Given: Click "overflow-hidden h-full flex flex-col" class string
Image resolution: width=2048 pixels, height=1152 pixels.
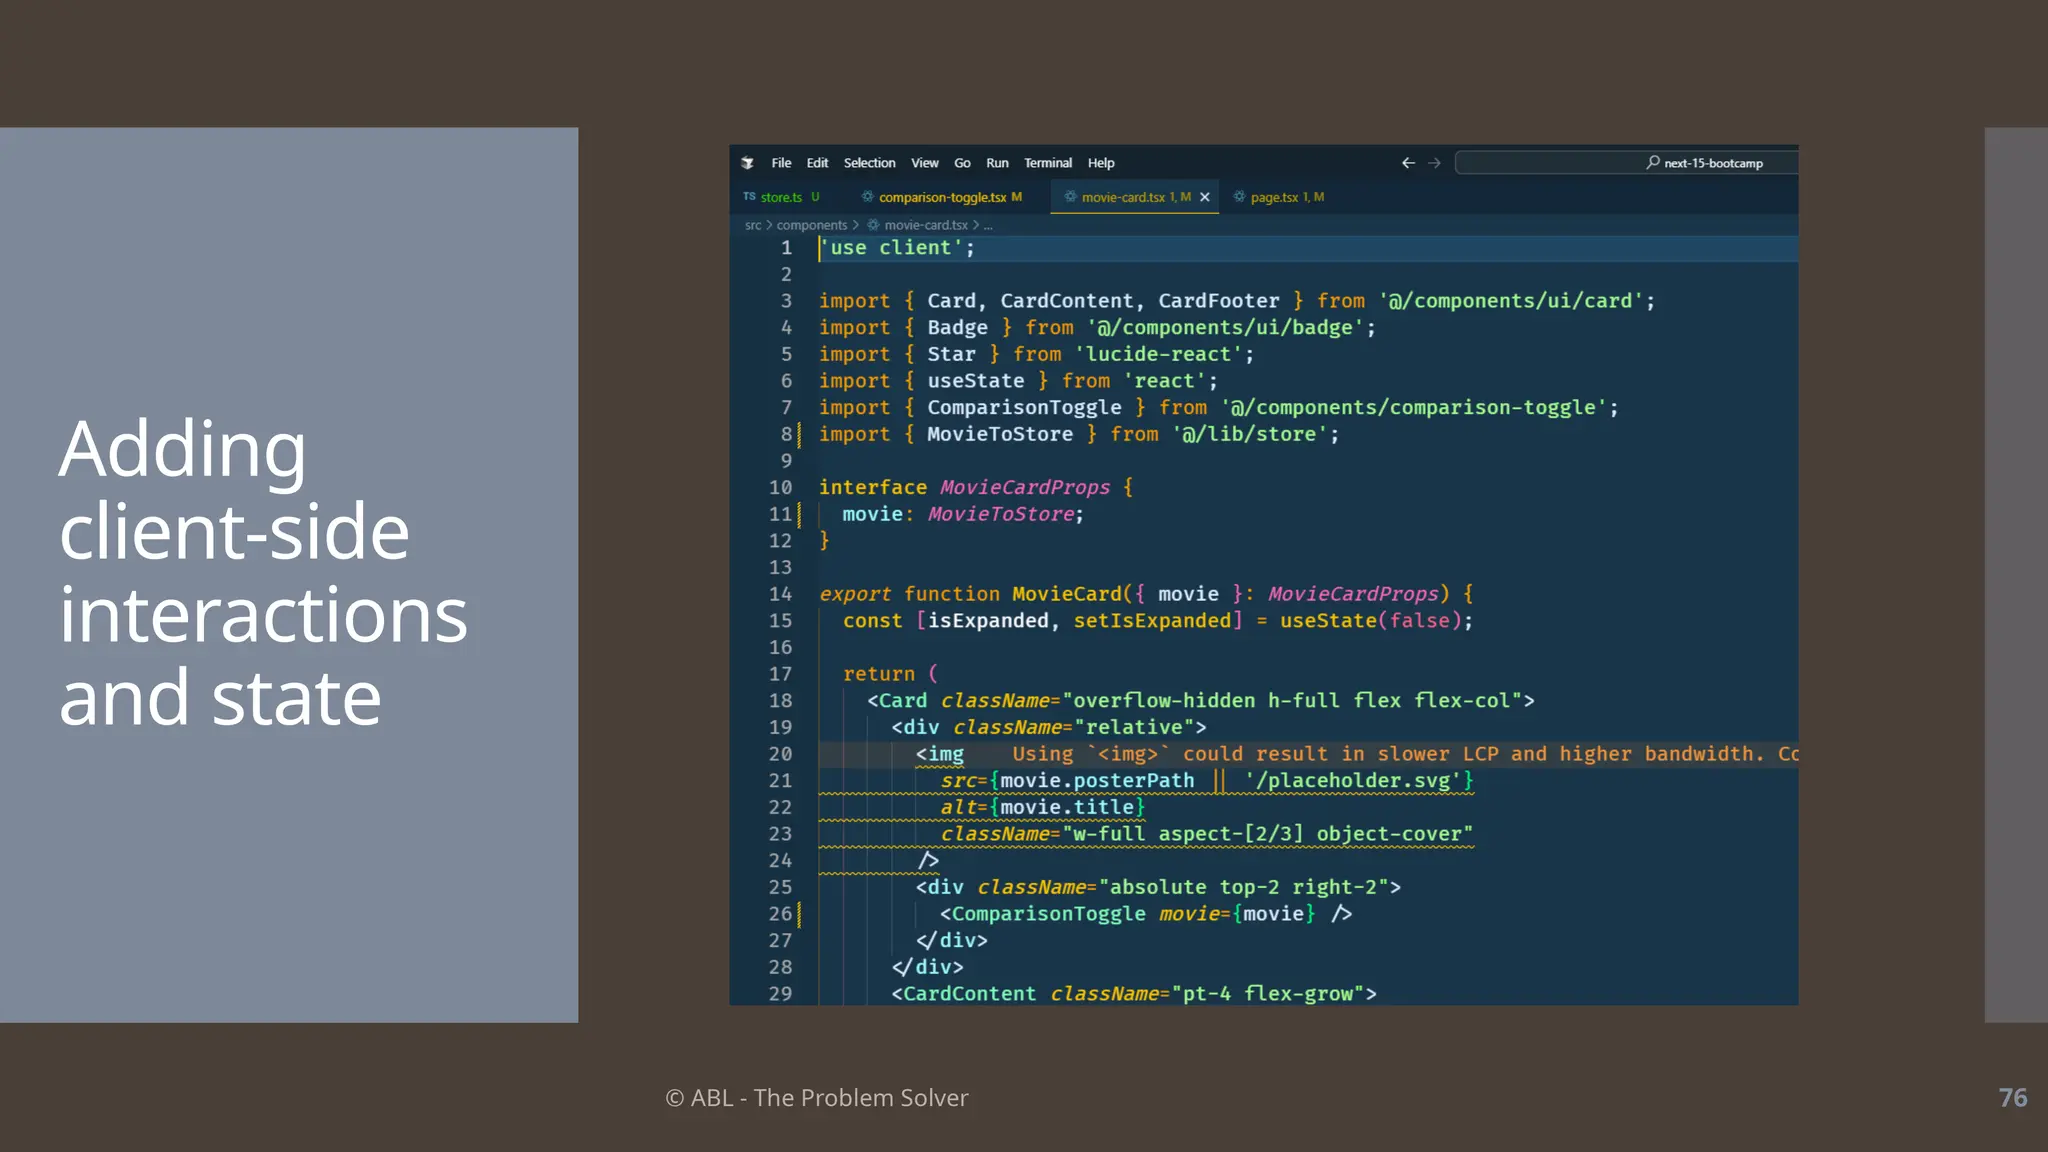Looking at the screenshot, I should point(1292,701).
